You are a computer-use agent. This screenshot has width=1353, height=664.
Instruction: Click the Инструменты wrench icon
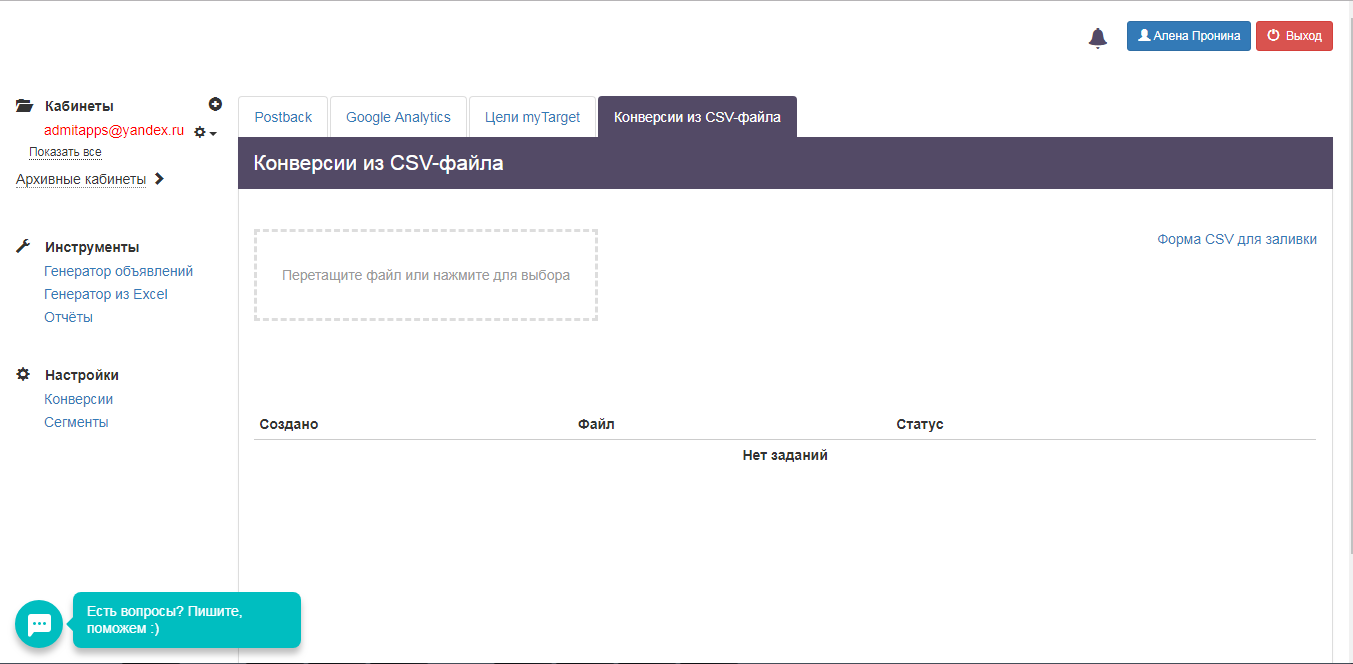tap(24, 246)
